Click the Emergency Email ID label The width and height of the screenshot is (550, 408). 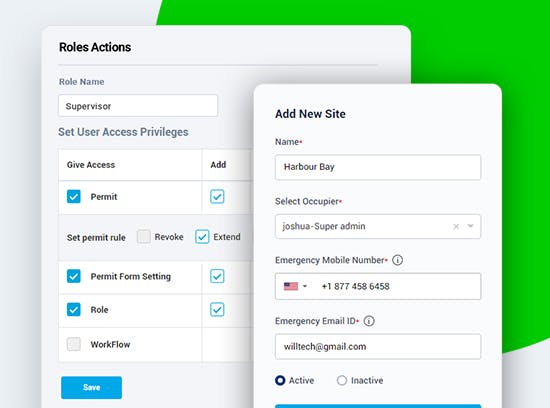(315, 321)
